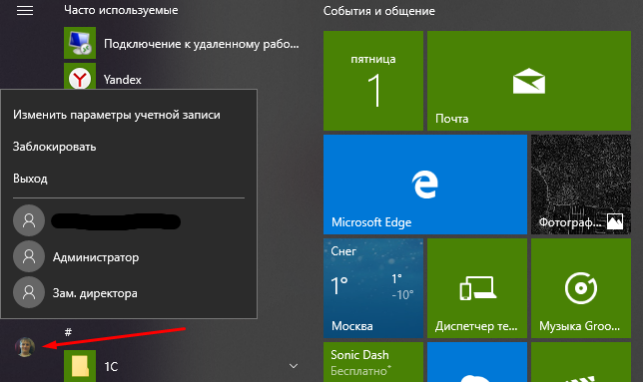Click the "1C" folder label
The image size is (643, 382).
click(111, 366)
